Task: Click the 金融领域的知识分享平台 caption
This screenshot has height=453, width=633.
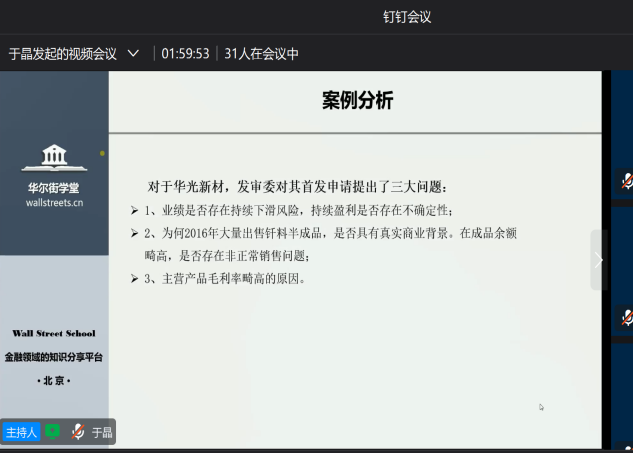Action: (x=54, y=357)
